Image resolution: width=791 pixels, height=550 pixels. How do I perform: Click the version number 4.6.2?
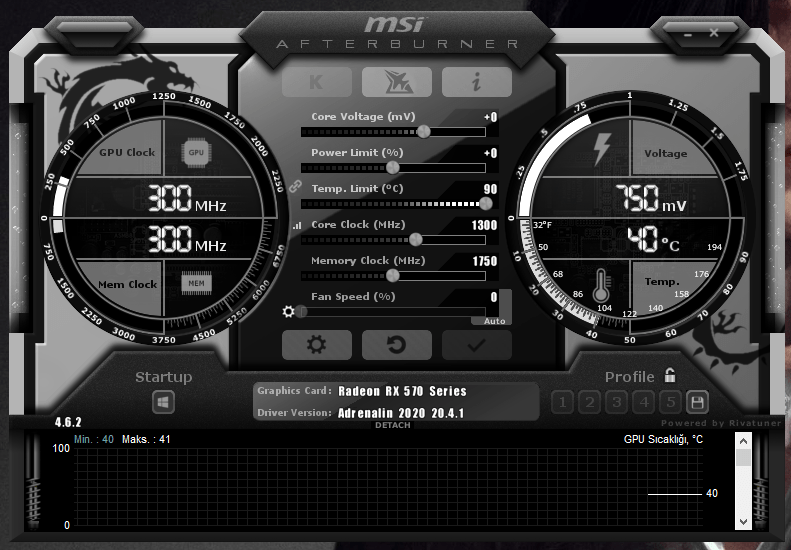pyautogui.click(x=68, y=422)
